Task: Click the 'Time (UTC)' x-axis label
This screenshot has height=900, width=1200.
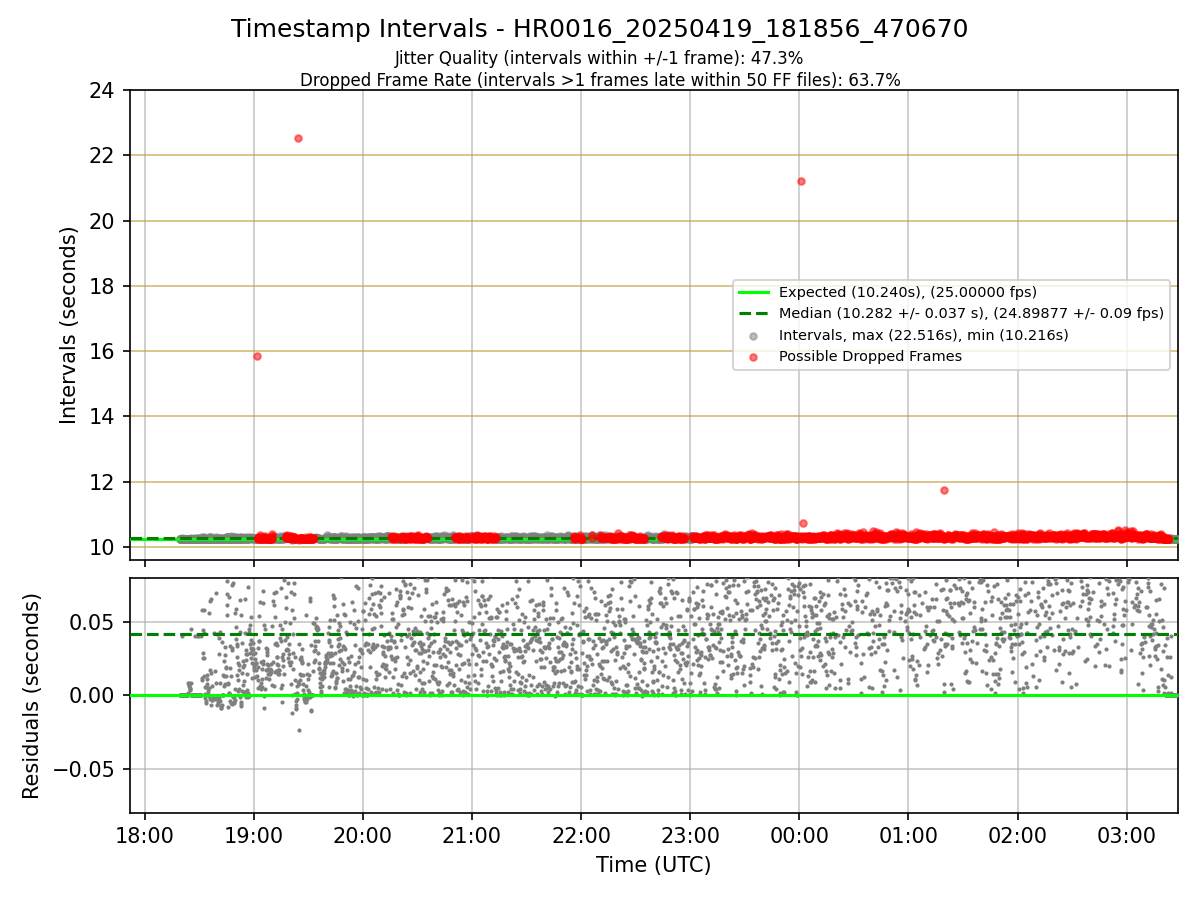Action: [x=653, y=865]
